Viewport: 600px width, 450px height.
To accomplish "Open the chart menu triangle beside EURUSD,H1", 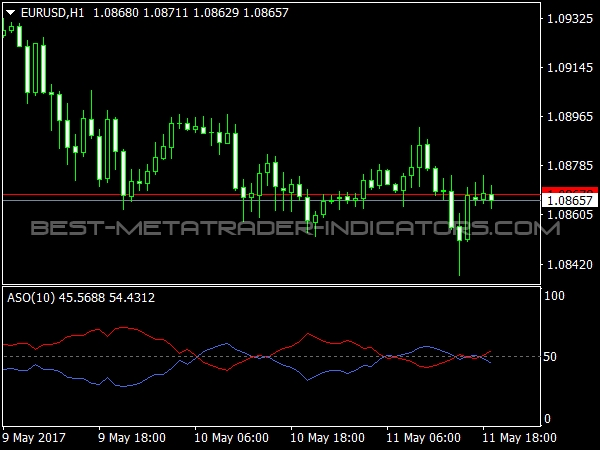I will (x=10, y=13).
